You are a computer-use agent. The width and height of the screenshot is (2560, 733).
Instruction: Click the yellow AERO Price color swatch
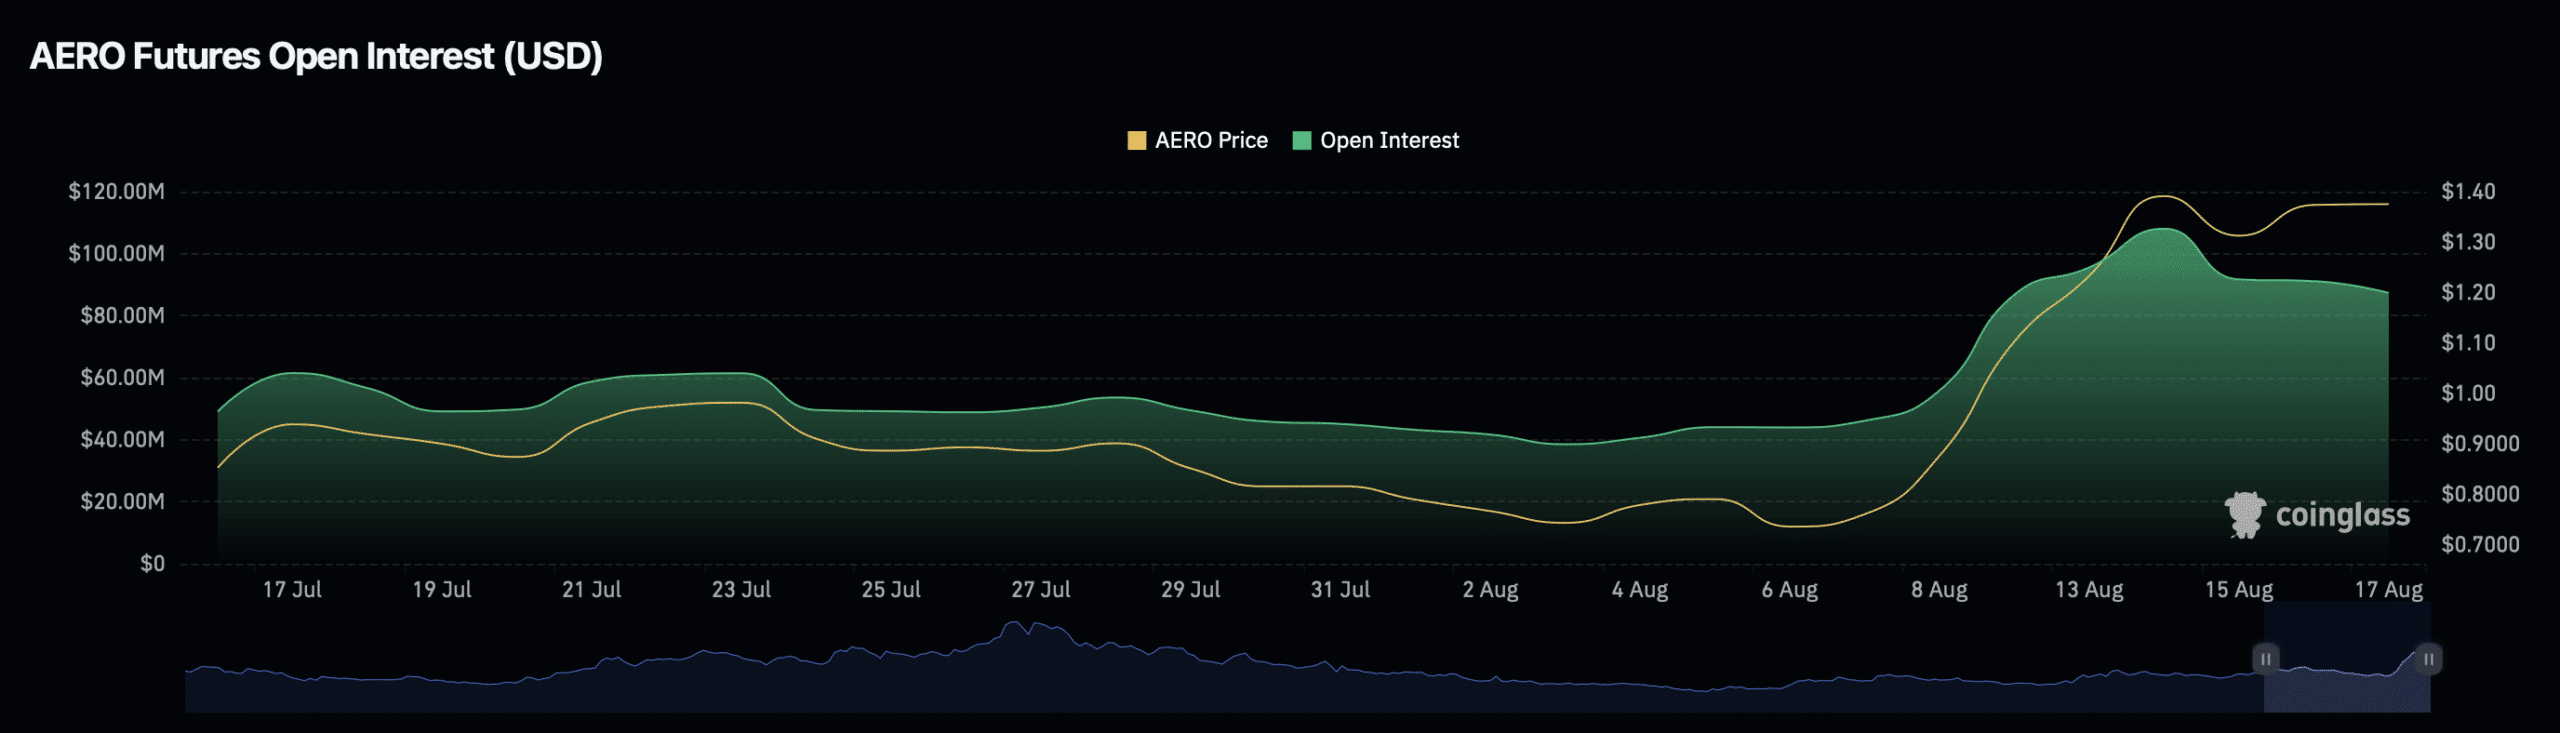point(1136,140)
